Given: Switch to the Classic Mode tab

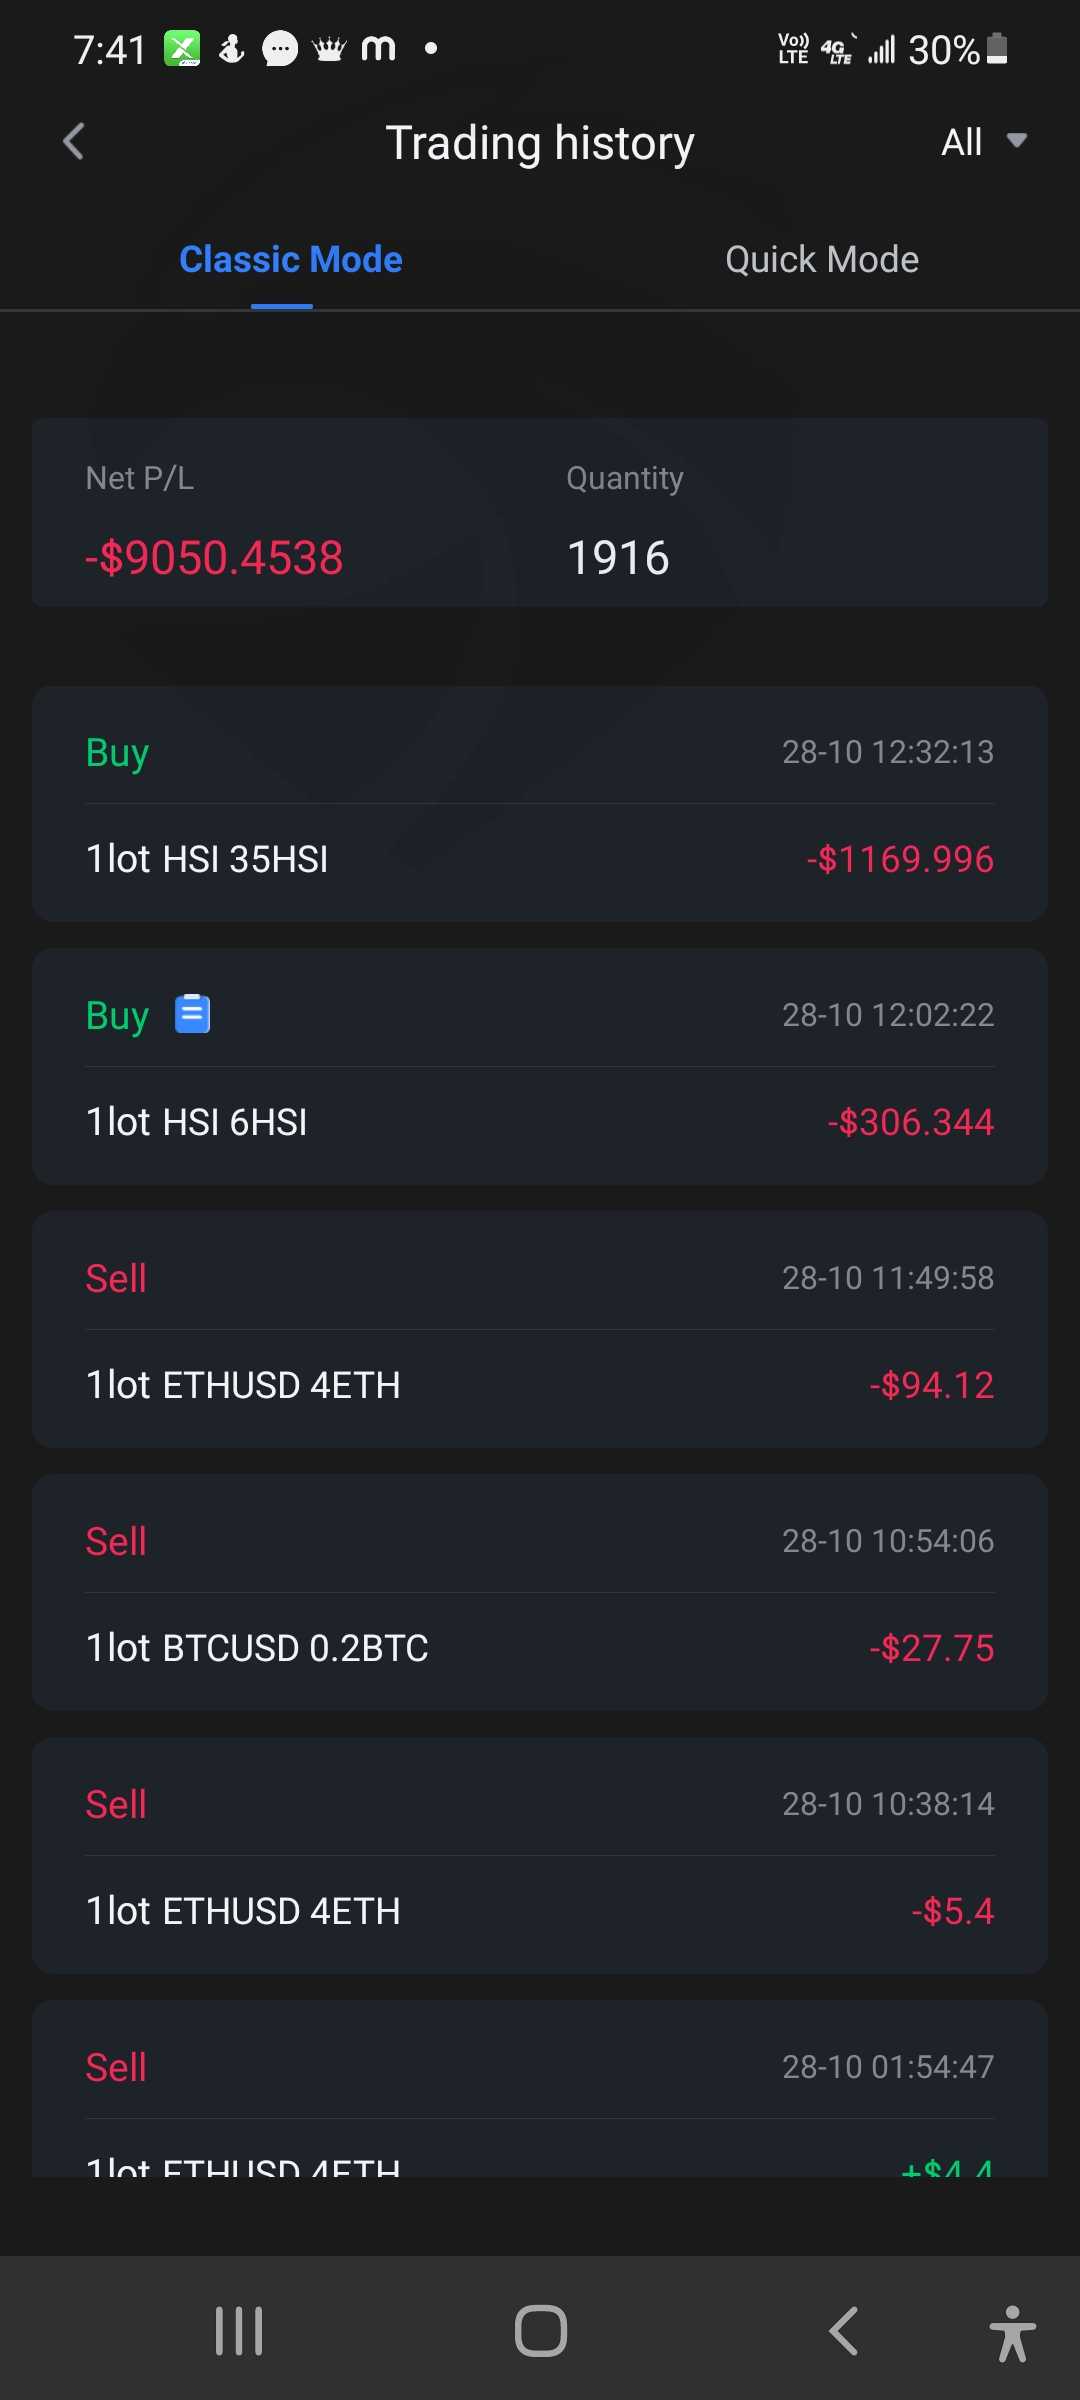Looking at the screenshot, I should [290, 260].
